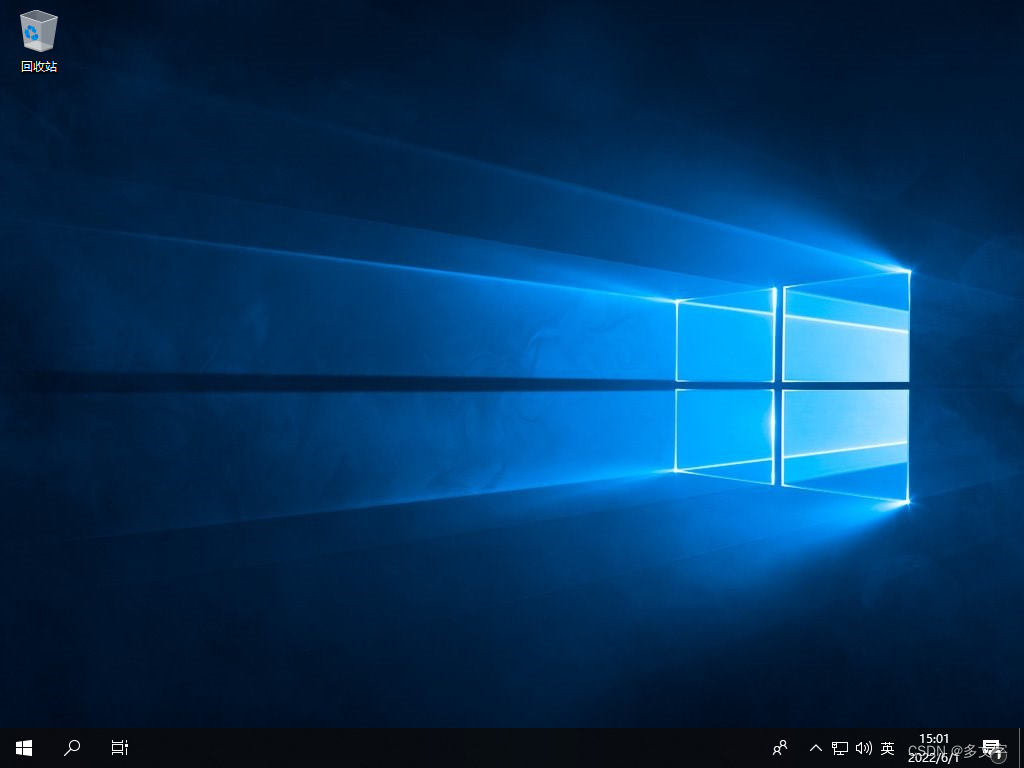Open the volume speaker tray icon
Screen dimensions: 1024x768
[863, 748]
